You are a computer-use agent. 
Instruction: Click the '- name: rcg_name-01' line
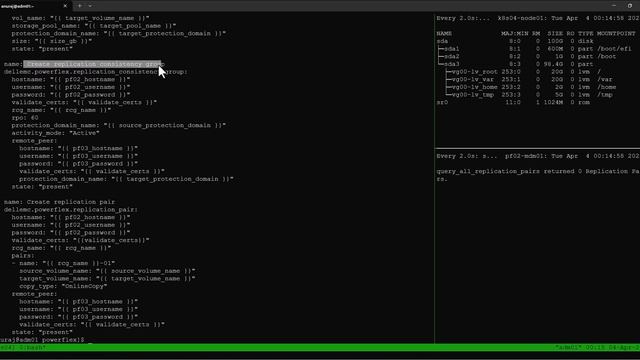(63, 263)
